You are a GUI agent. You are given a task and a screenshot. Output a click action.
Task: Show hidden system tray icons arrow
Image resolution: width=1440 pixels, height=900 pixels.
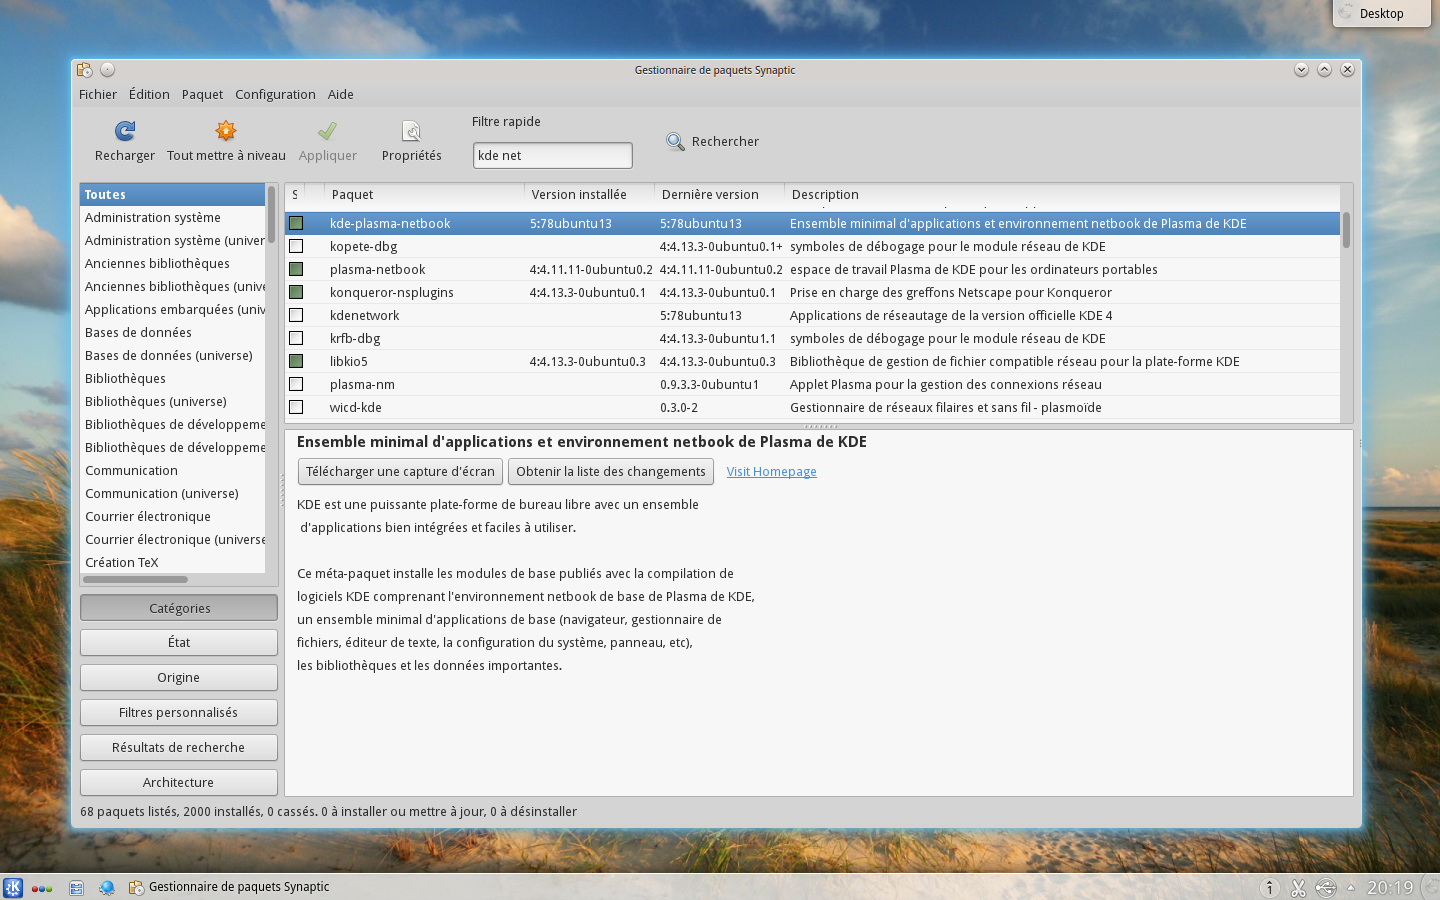coord(1351,887)
